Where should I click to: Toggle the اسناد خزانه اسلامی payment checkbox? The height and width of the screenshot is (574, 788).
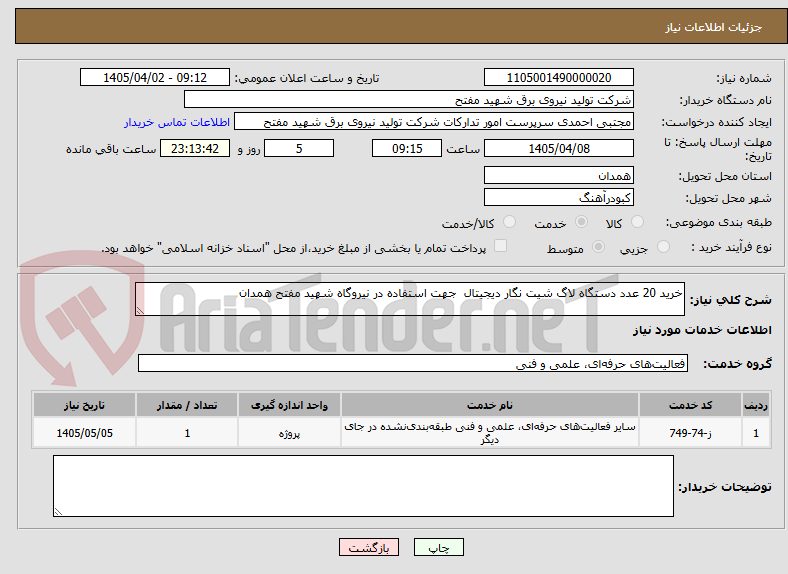coord(500,246)
